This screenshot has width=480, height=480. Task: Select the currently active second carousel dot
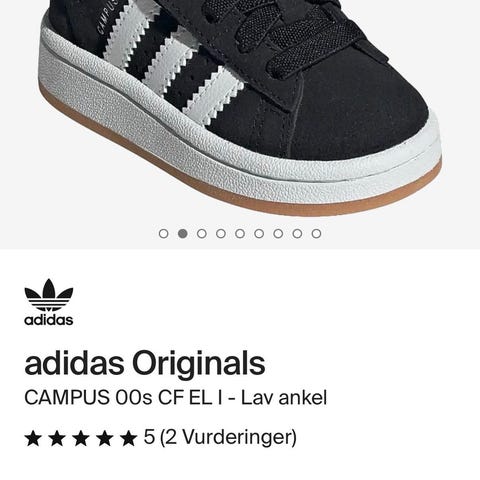point(182,234)
